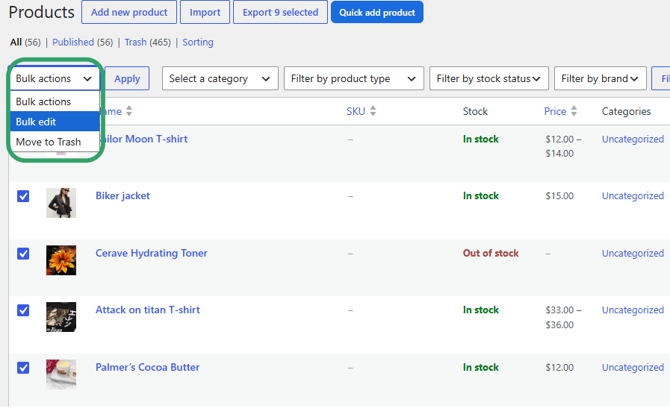This screenshot has width=670, height=411.
Task: Select Bulk edit from dropdown list
Action: tap(54, 122)
